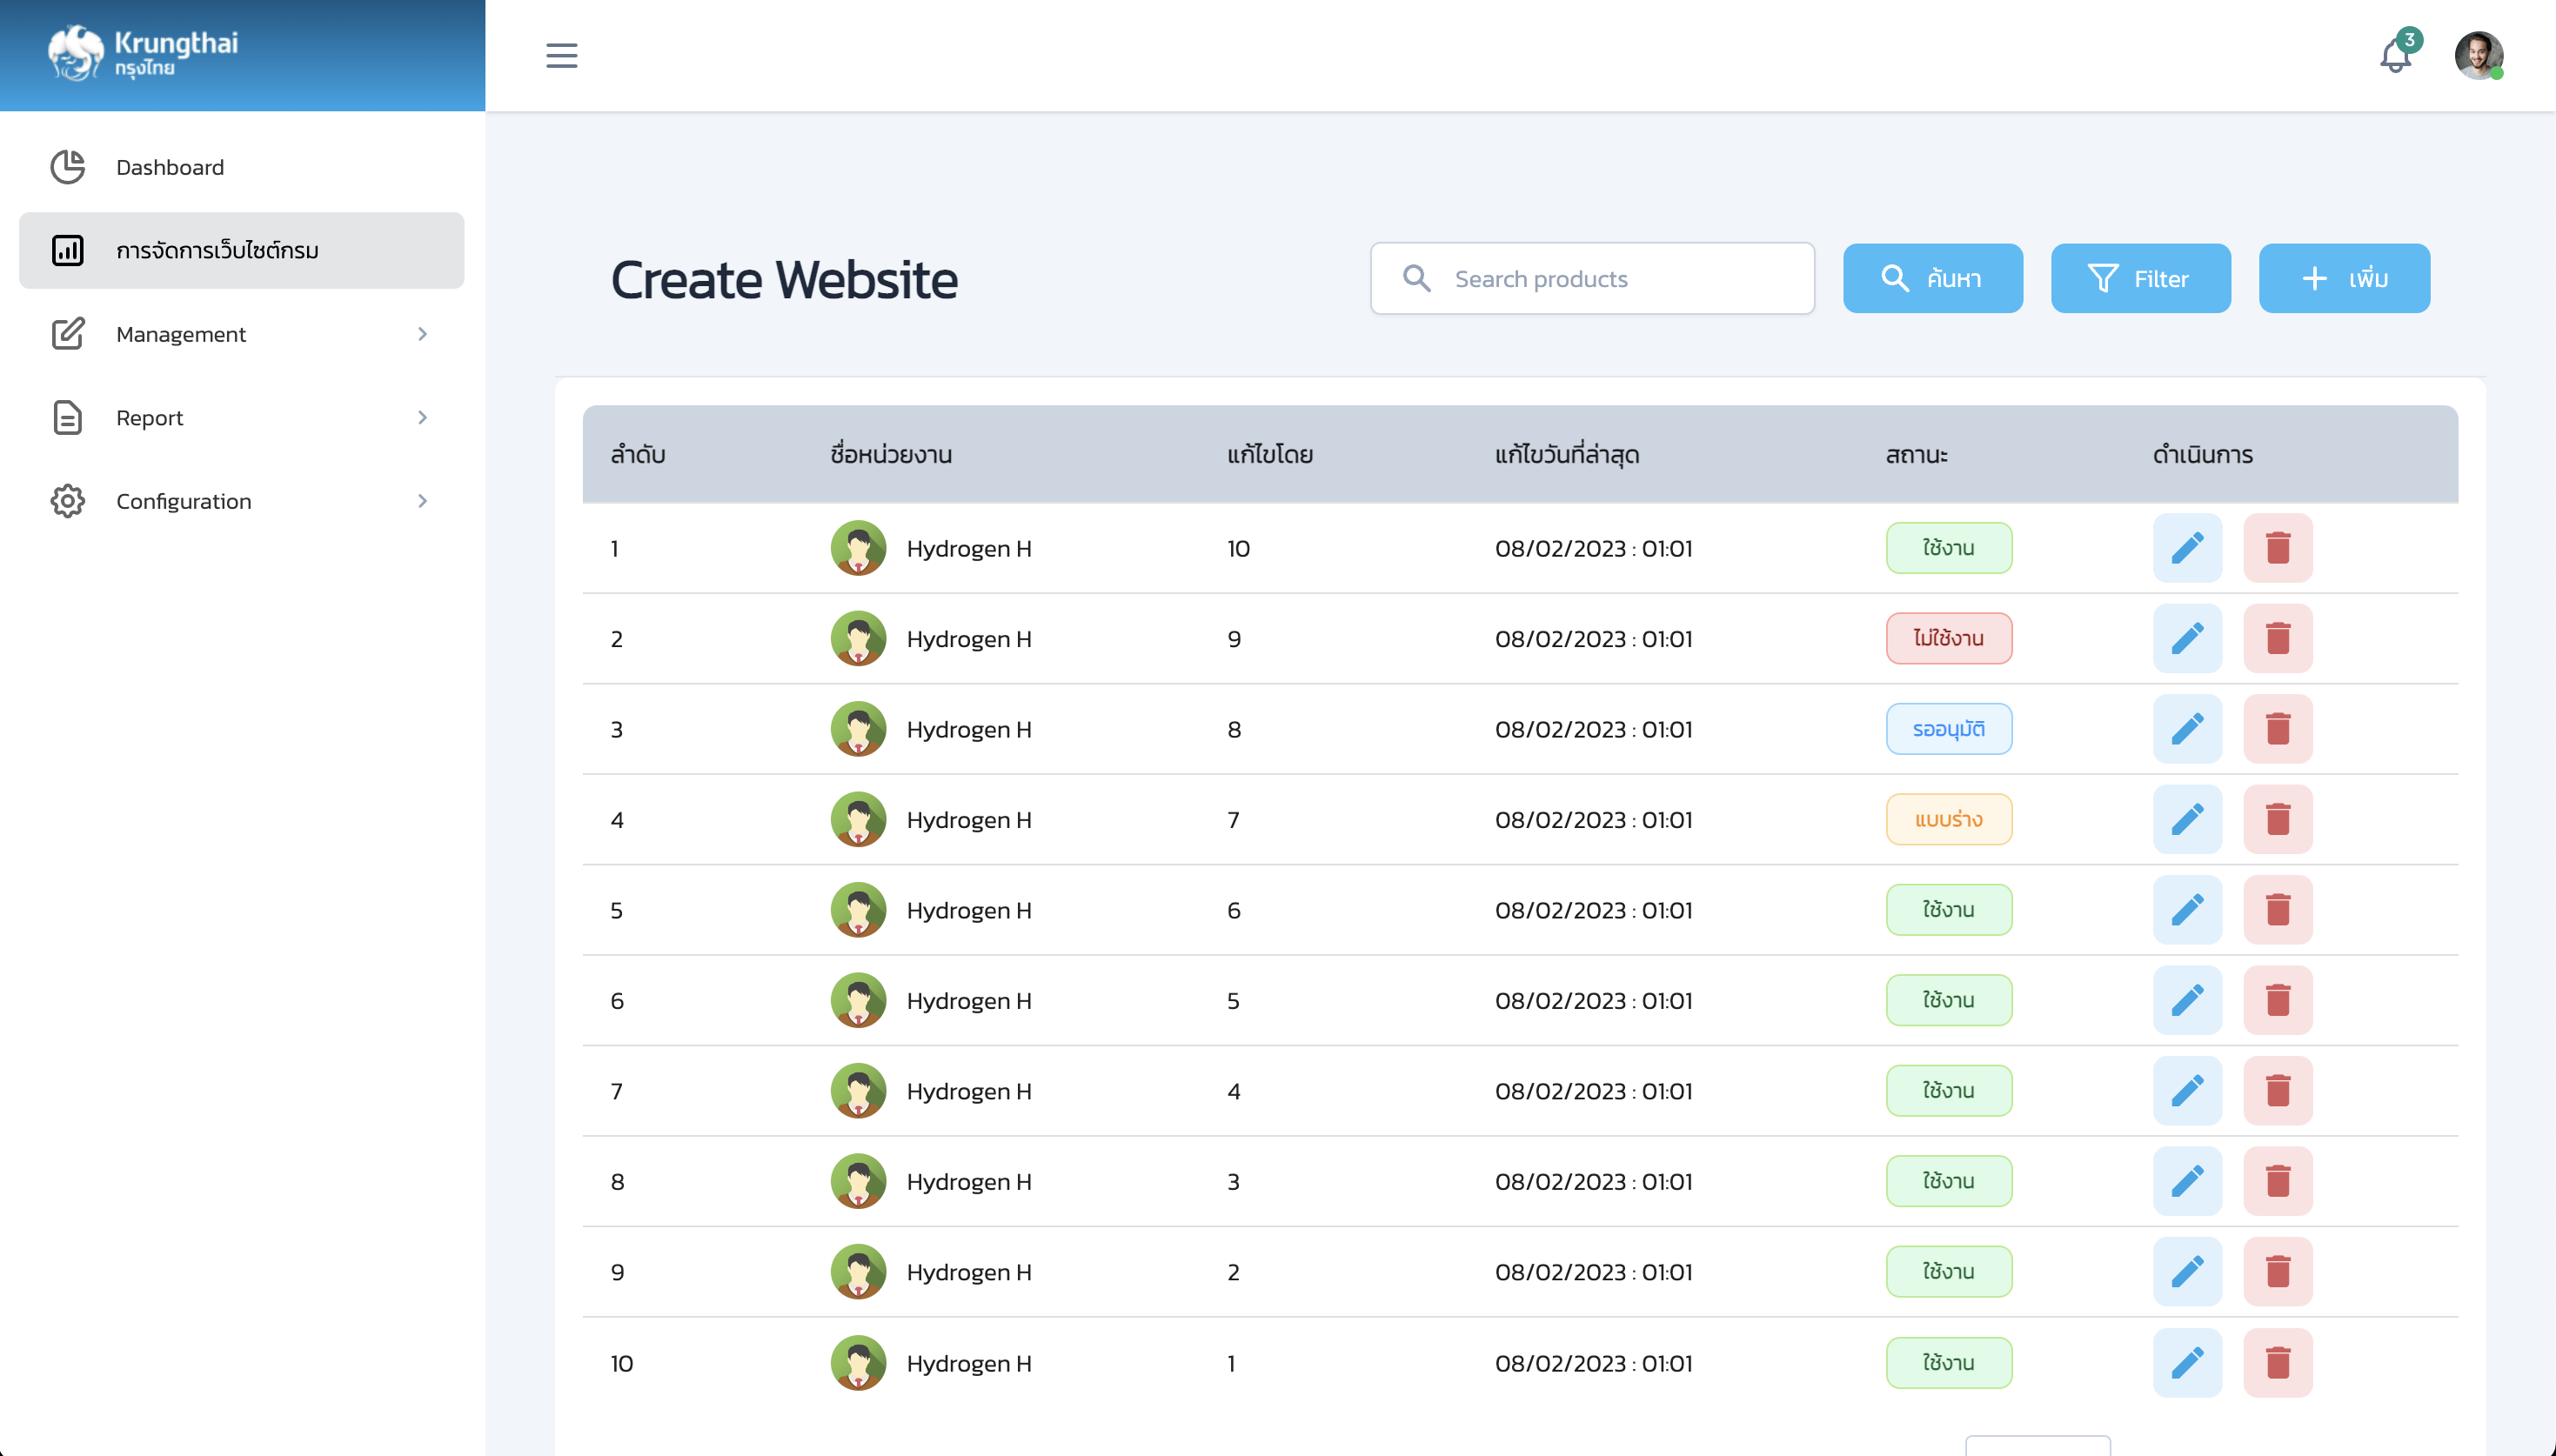Viewport: 2556px width, 1456px height.
Task: Edit row 5 with pencil icon
Action: (x=2187, y=910)
